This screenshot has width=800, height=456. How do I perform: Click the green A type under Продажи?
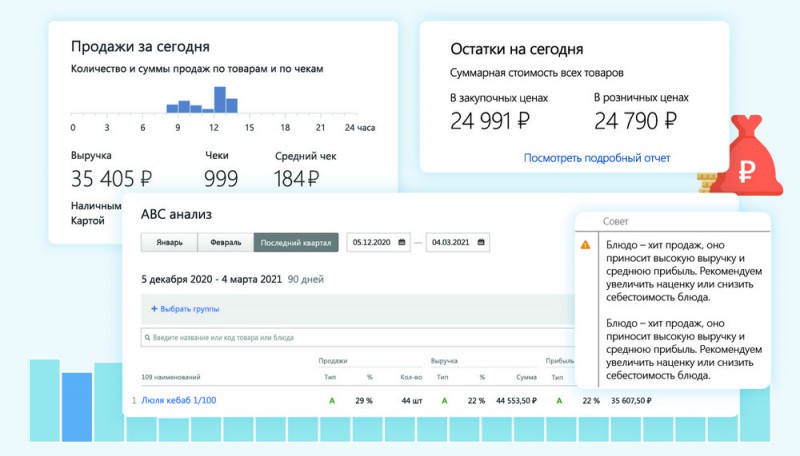(331, 401)
